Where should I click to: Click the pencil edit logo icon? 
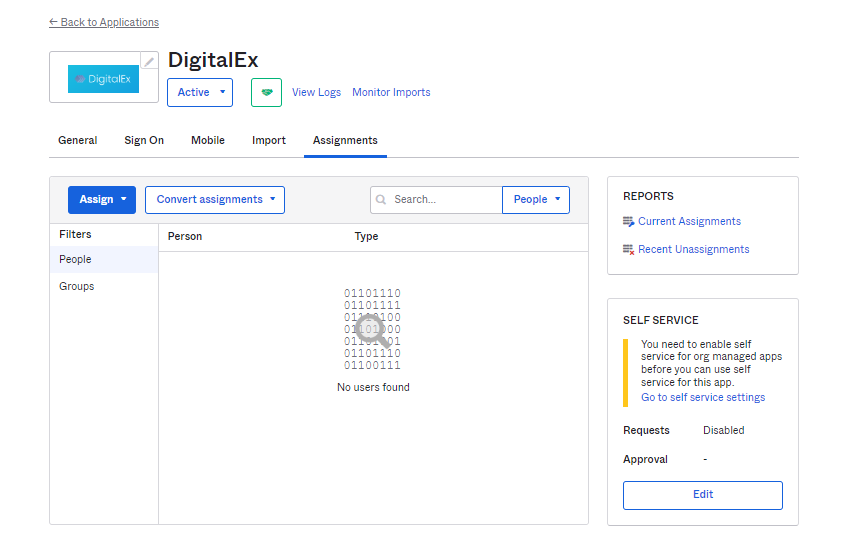pos(149,61)
